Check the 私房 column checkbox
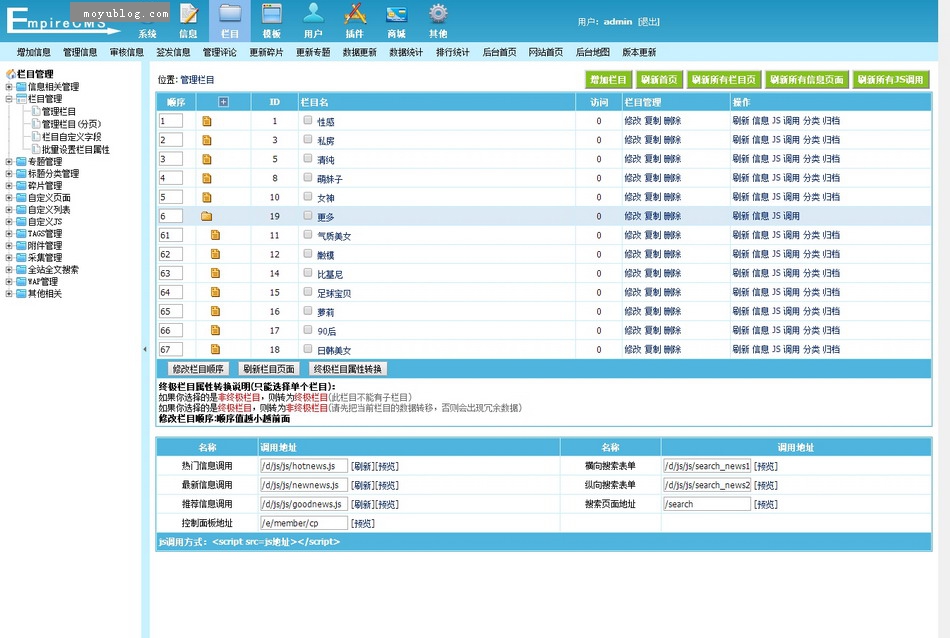The width and height of the screenshot is (950, 638). [x=308, y=139]
